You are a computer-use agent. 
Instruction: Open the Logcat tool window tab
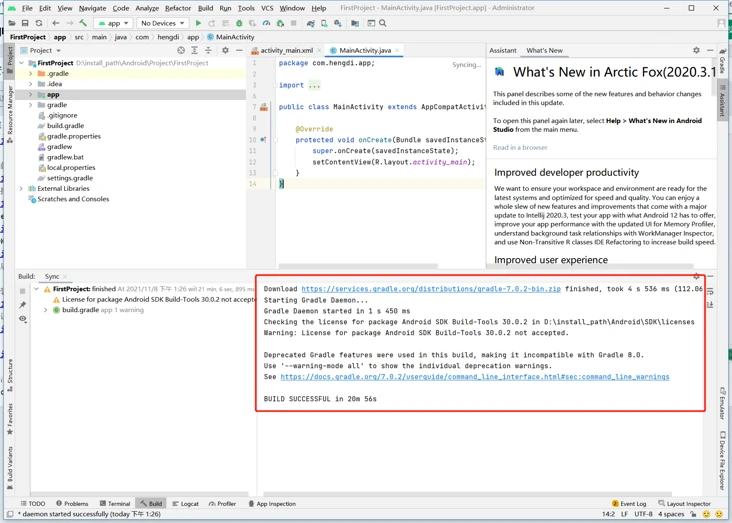click(x=185, y=503)
